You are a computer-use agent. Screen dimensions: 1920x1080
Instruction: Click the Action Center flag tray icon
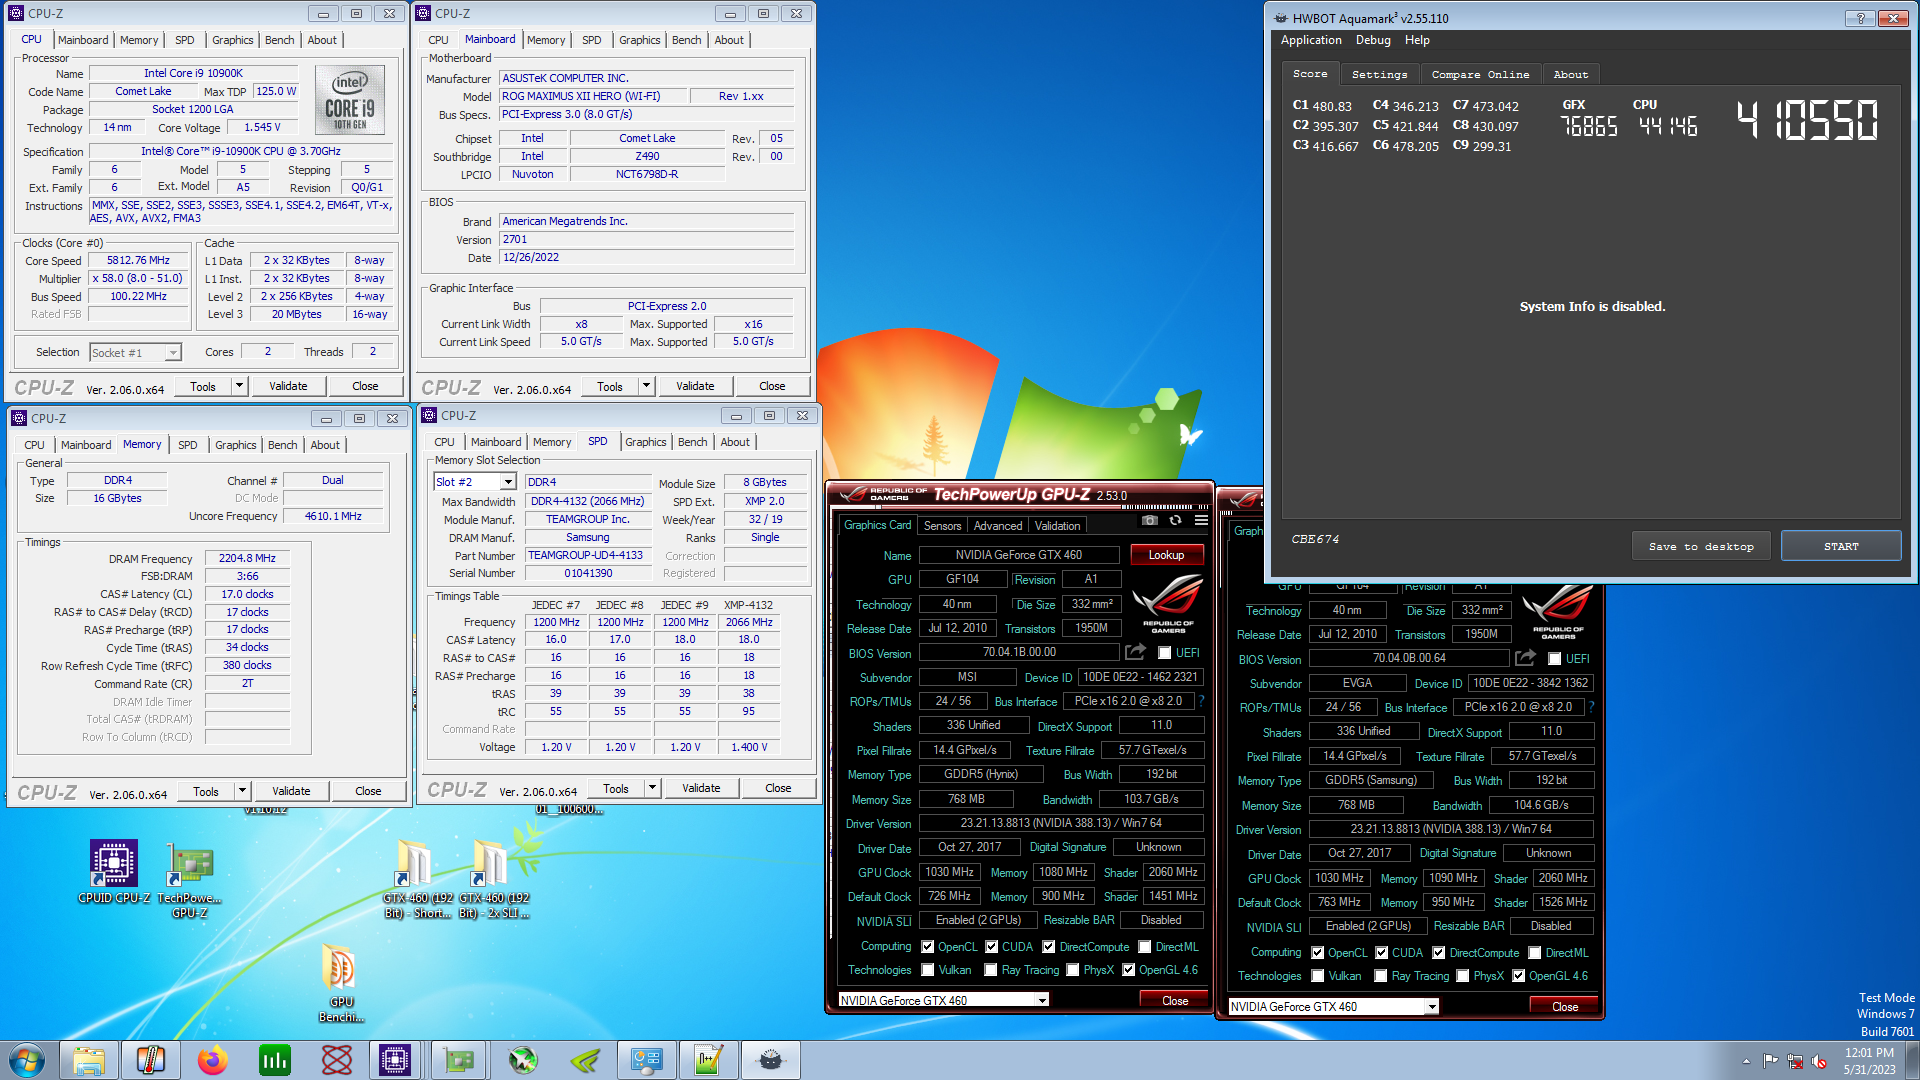click(1770, 1061)
